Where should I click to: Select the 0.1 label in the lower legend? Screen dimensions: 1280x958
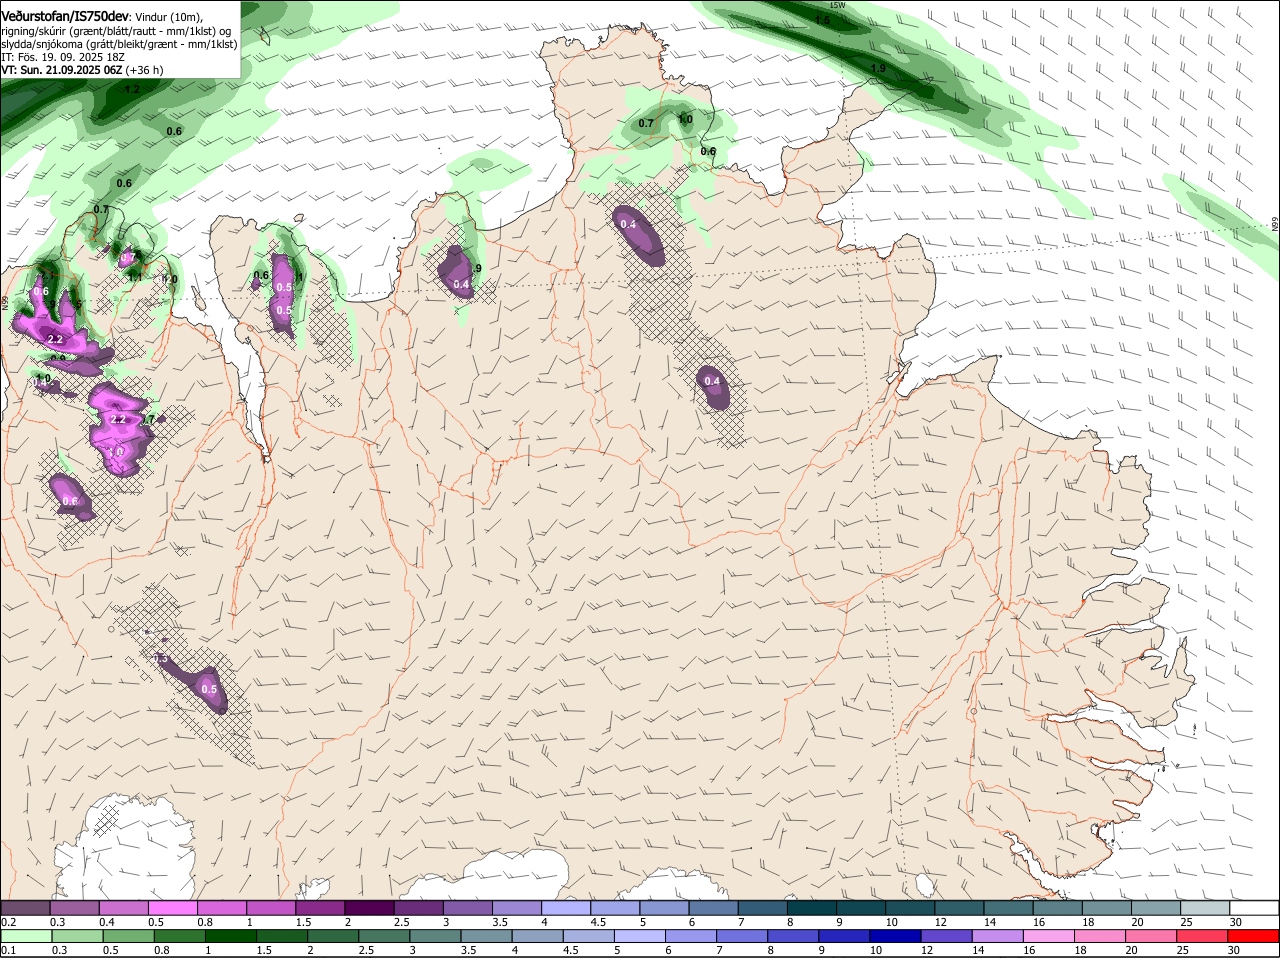(8, 950)
